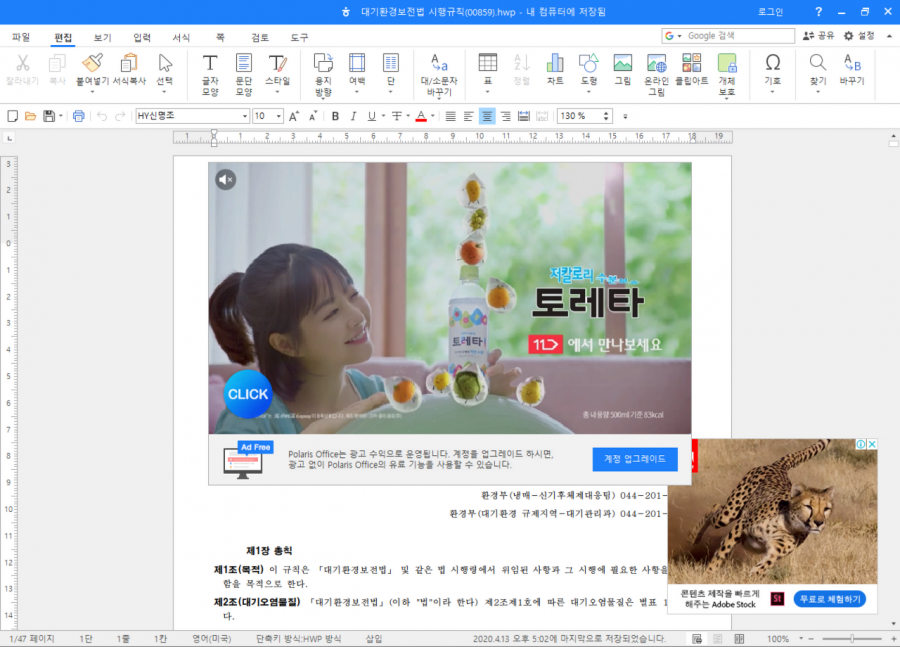Screen dimensions: 900x647
Task: Open the View (보기) tab
Action: [x=102, y=37]
